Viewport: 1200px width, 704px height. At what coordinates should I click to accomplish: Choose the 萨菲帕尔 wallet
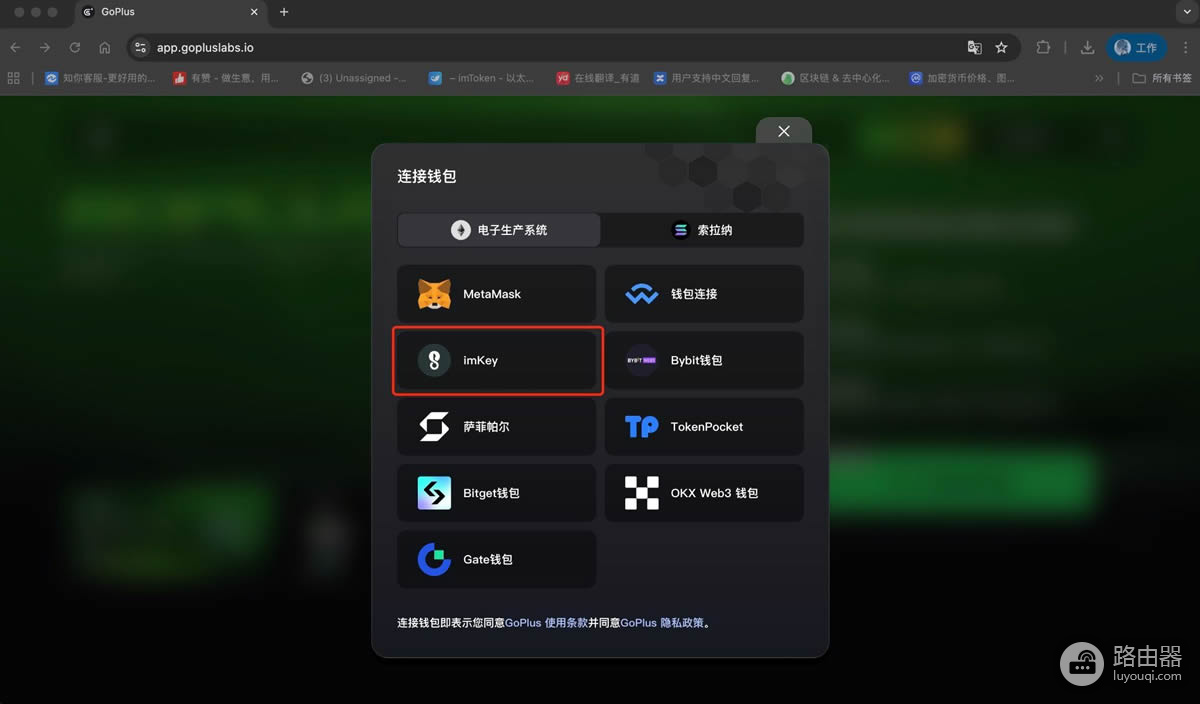click(496, 427)
